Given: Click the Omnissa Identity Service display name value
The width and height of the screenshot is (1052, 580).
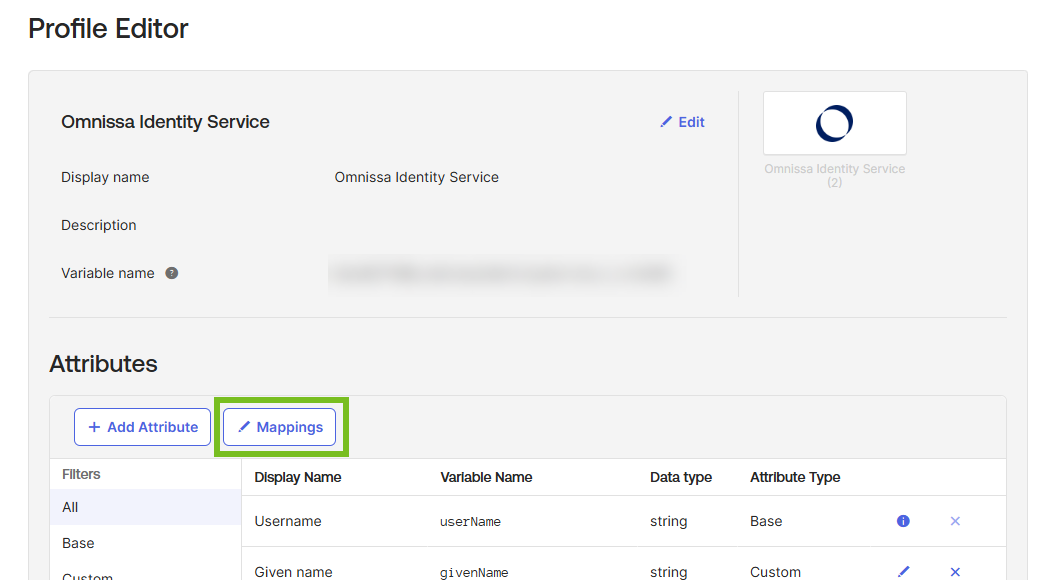Looking at the screenshot, I should click(417, 177).
